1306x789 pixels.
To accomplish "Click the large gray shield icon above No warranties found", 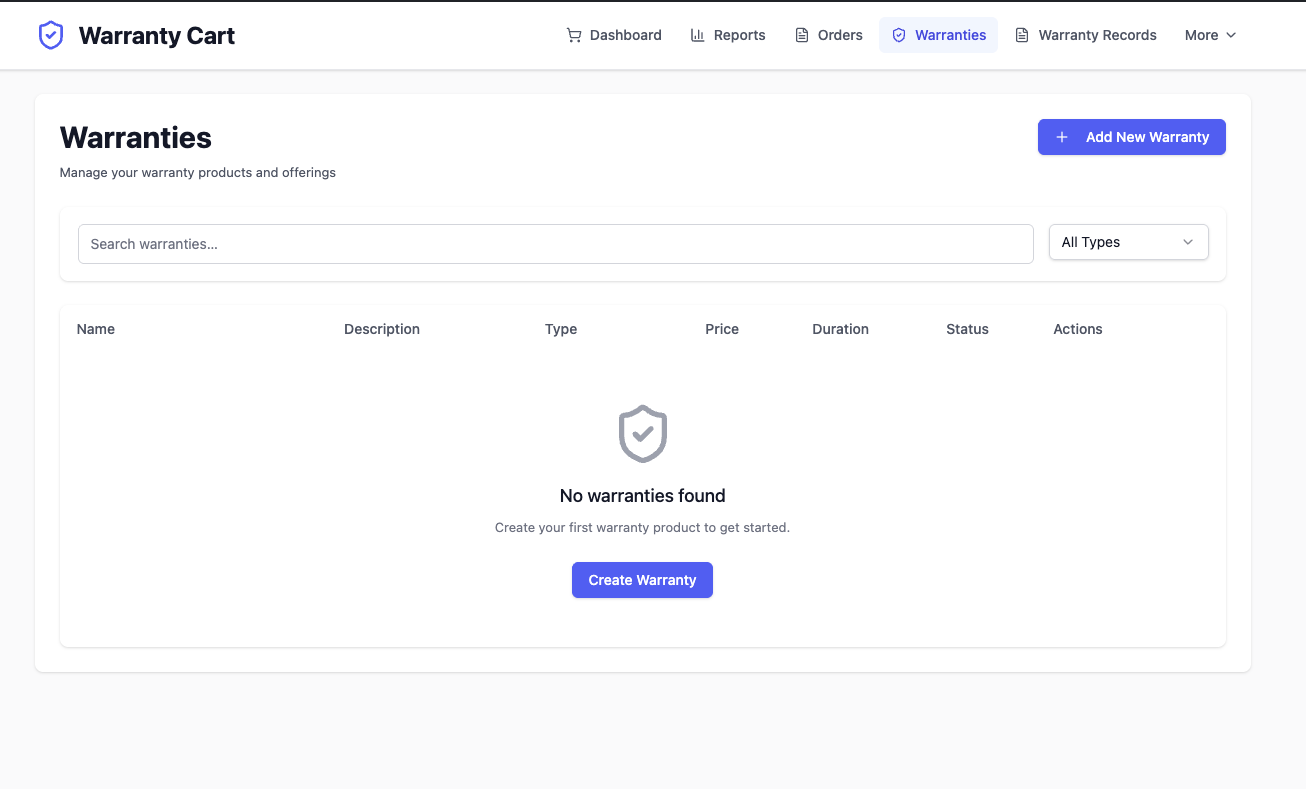I will click(642, 434).
